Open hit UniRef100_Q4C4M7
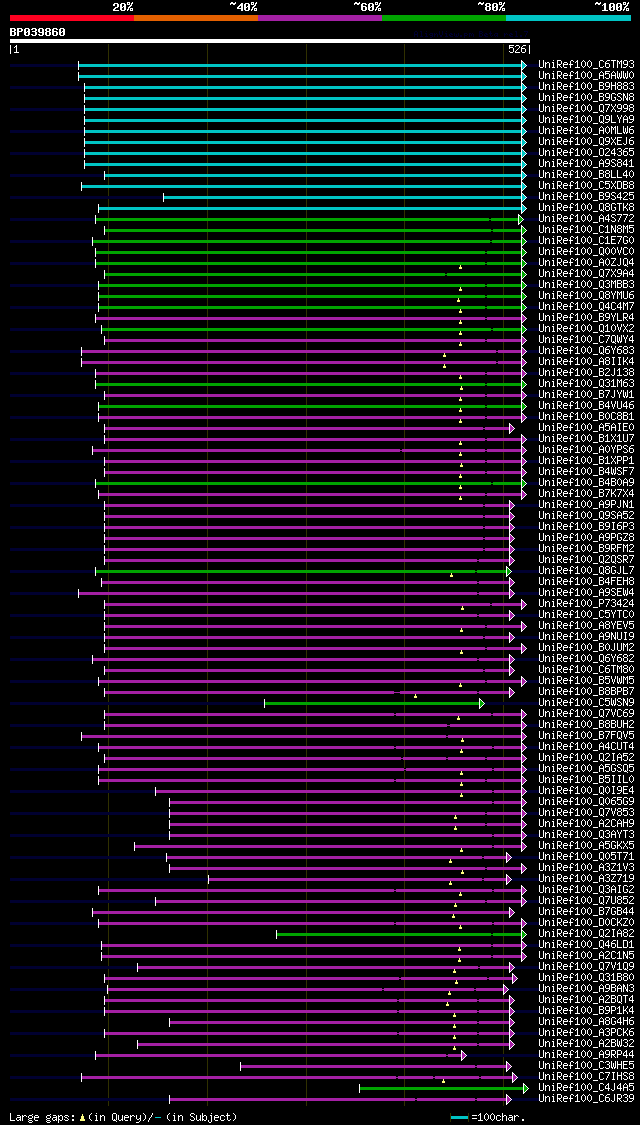This screenshot has height=1125, width=640. pos(586,306)
